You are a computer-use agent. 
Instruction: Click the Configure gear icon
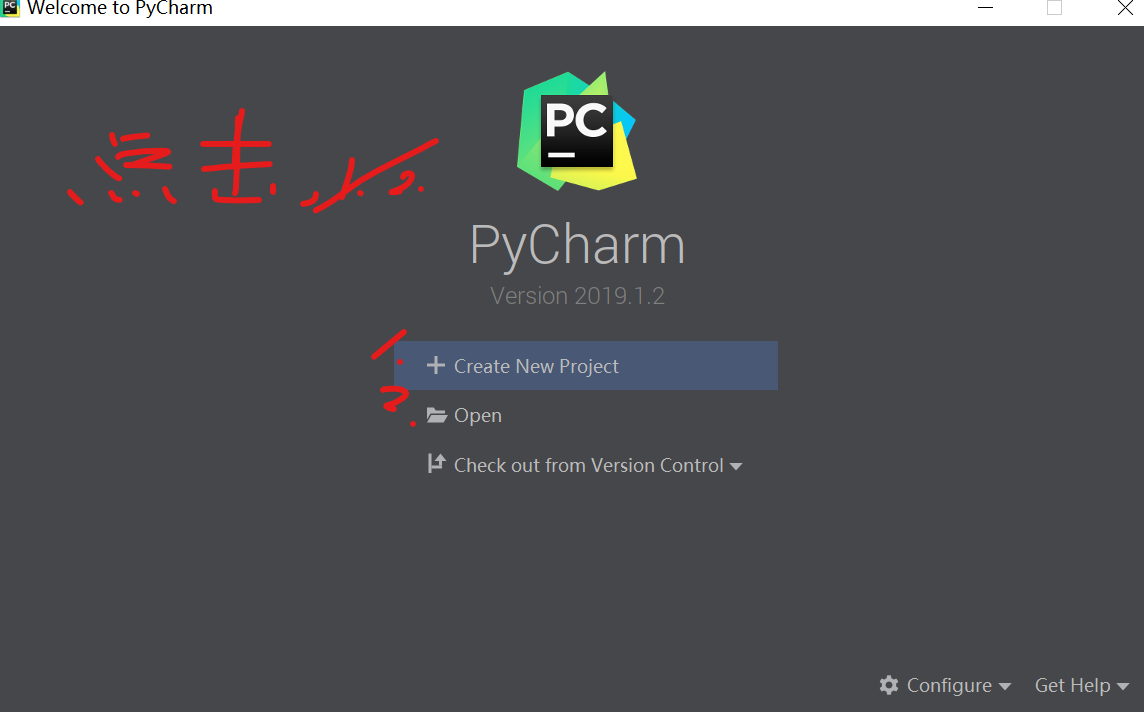click(889, 685)
